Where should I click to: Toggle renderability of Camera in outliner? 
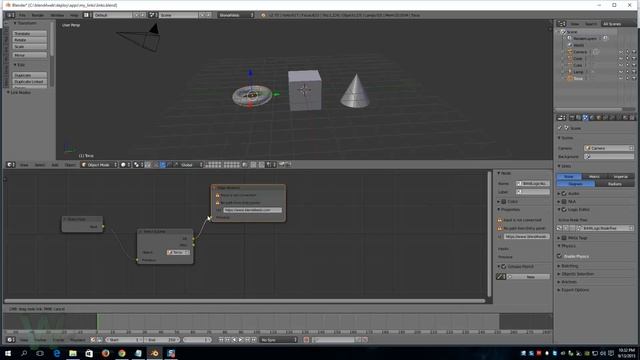(x=634, y=52)
